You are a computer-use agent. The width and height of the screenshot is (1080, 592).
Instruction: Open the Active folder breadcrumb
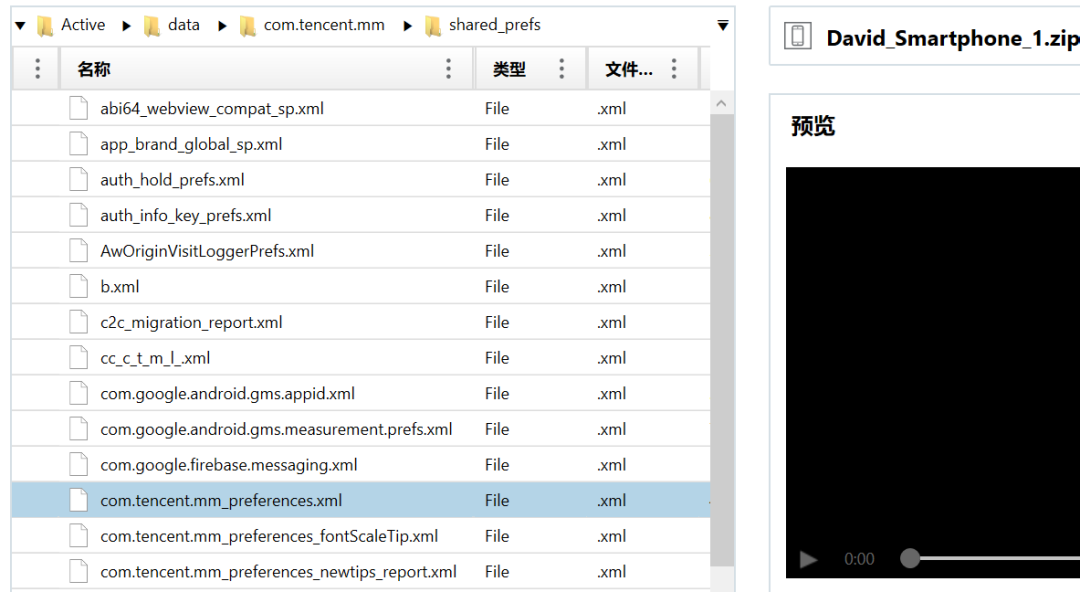click(x=72, y=25)
